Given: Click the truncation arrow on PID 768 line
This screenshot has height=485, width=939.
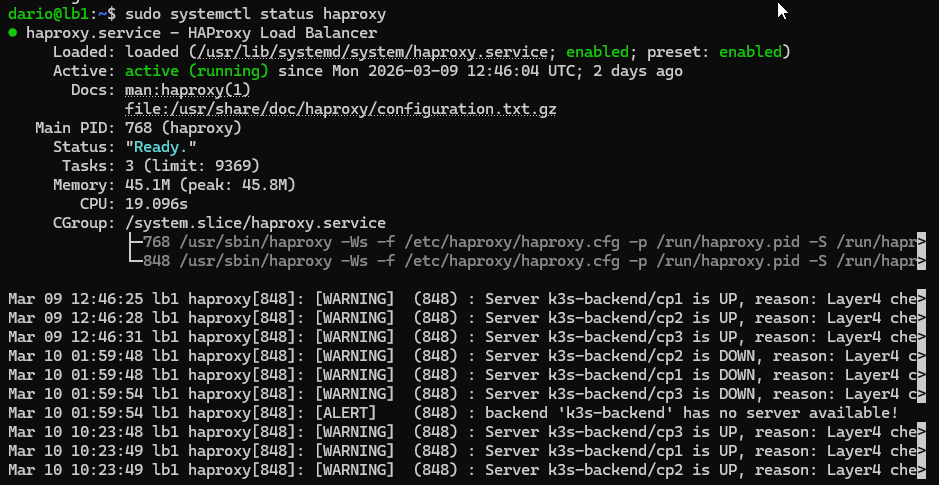Looking at the screenshot, I should 922,242.
